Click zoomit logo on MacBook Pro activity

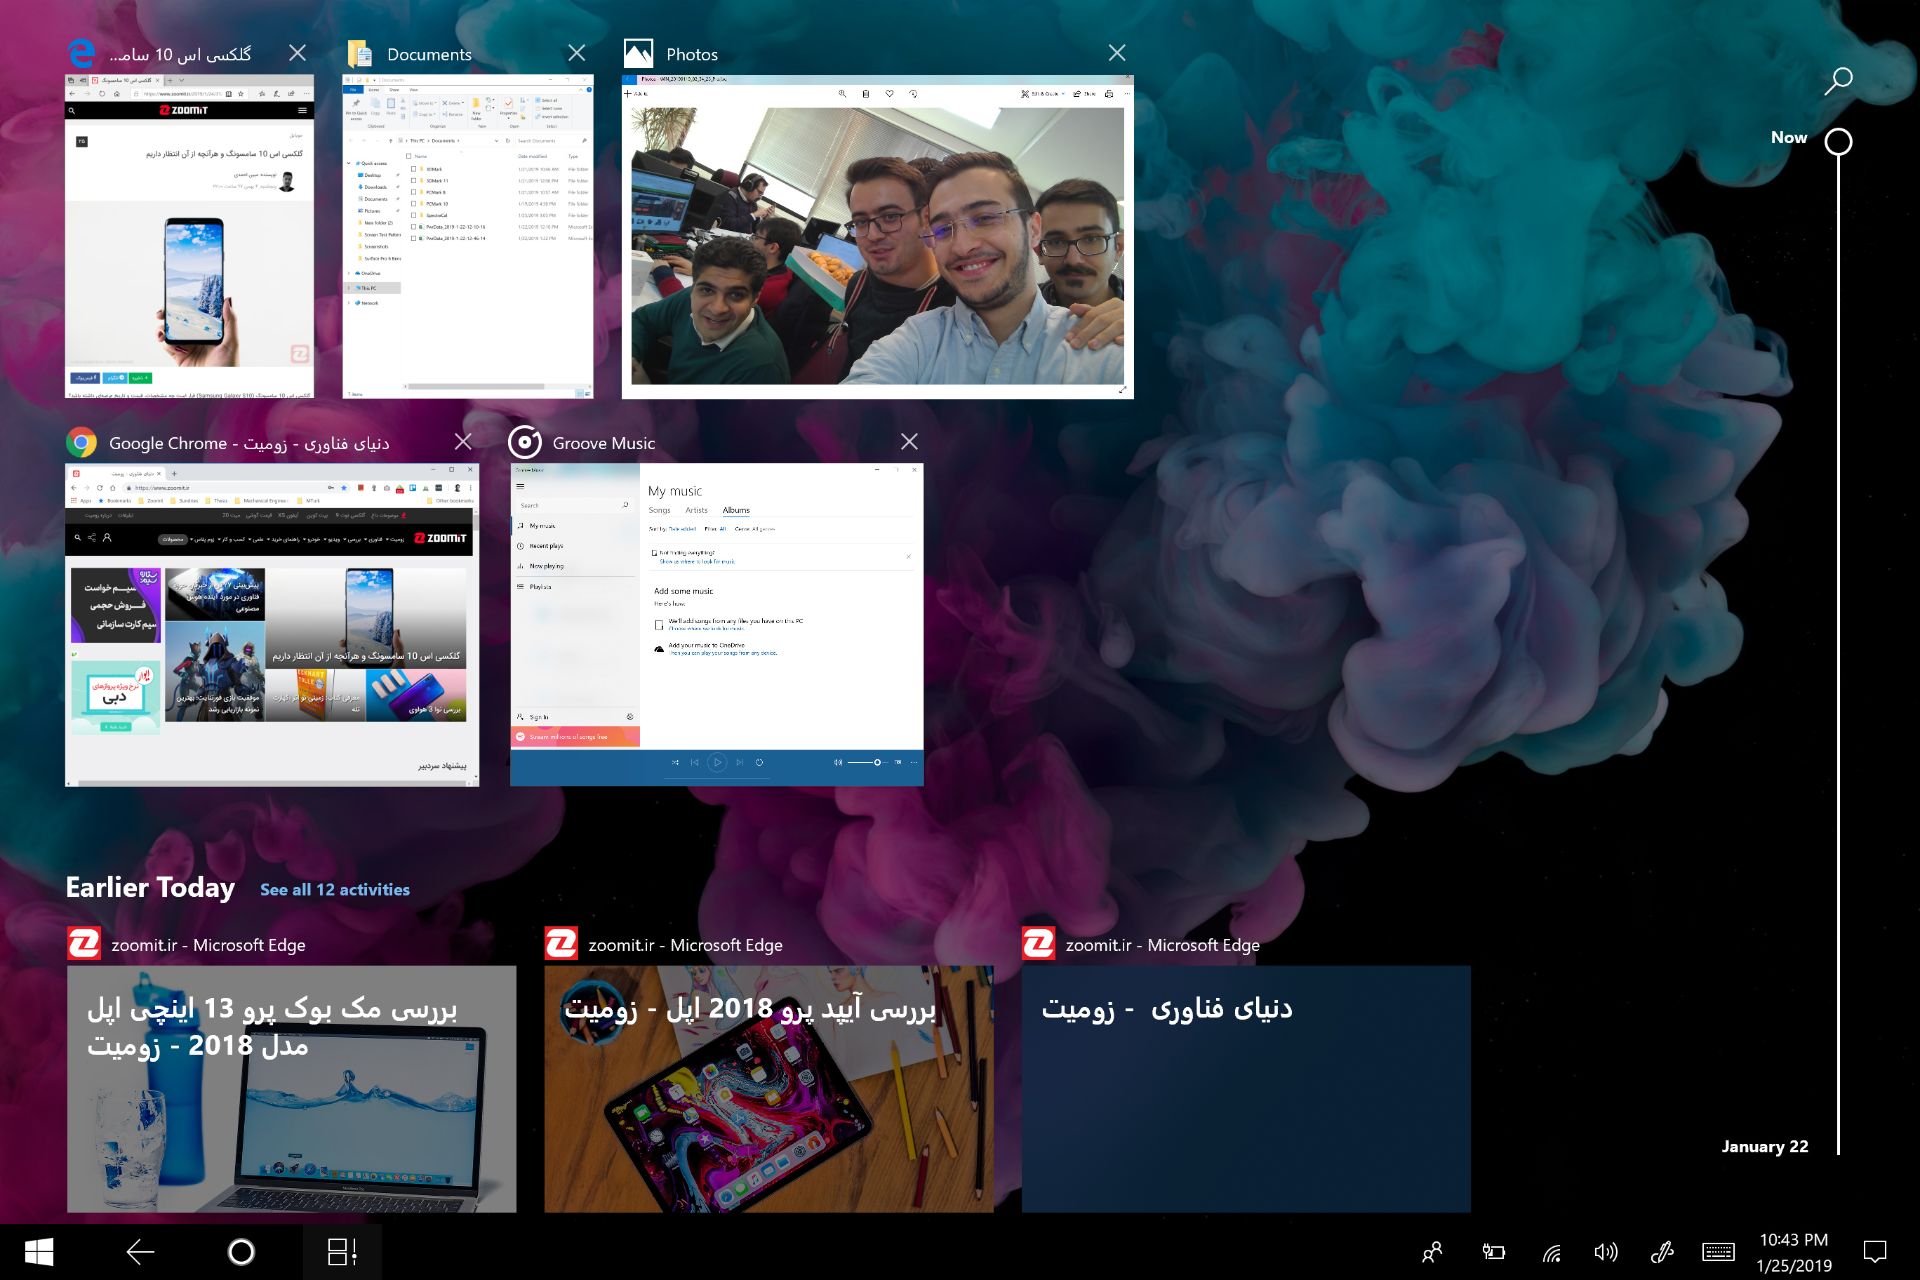(x=84, y=944)
